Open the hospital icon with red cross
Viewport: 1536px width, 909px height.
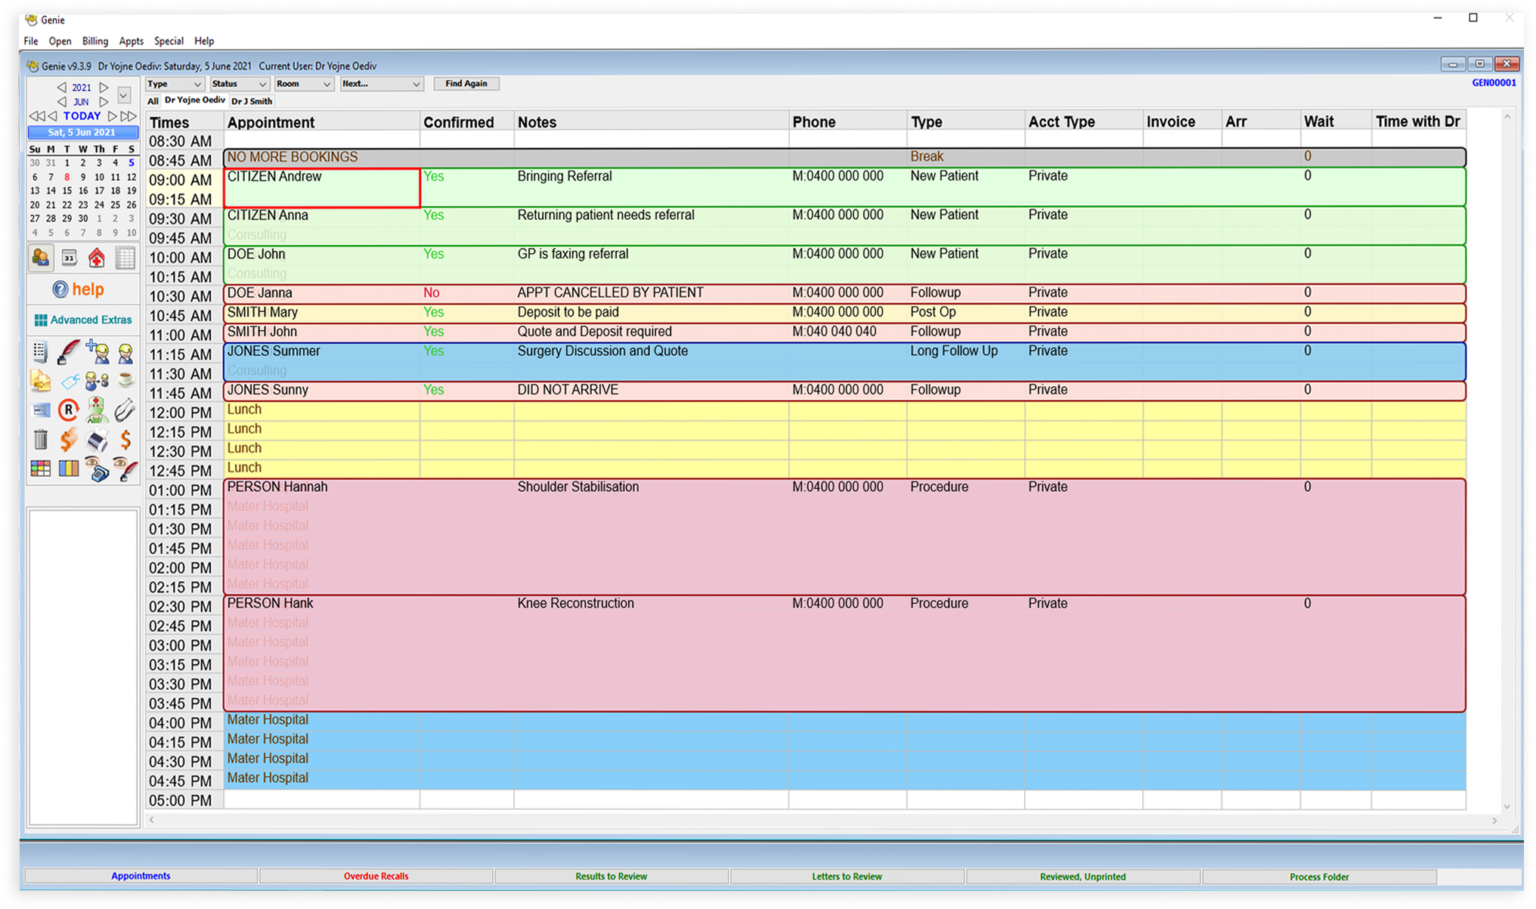tap(97, 257)
